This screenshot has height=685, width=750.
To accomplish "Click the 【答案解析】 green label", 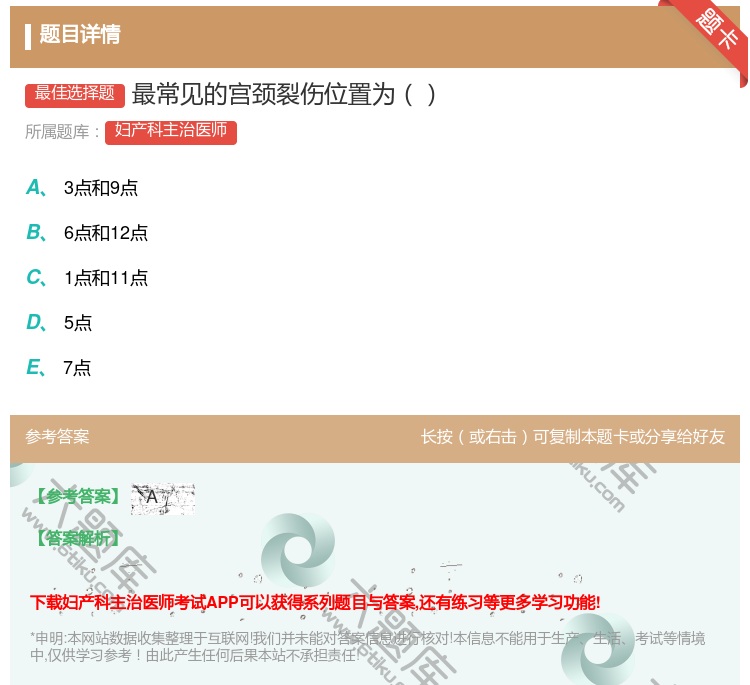I will [78, 539].
